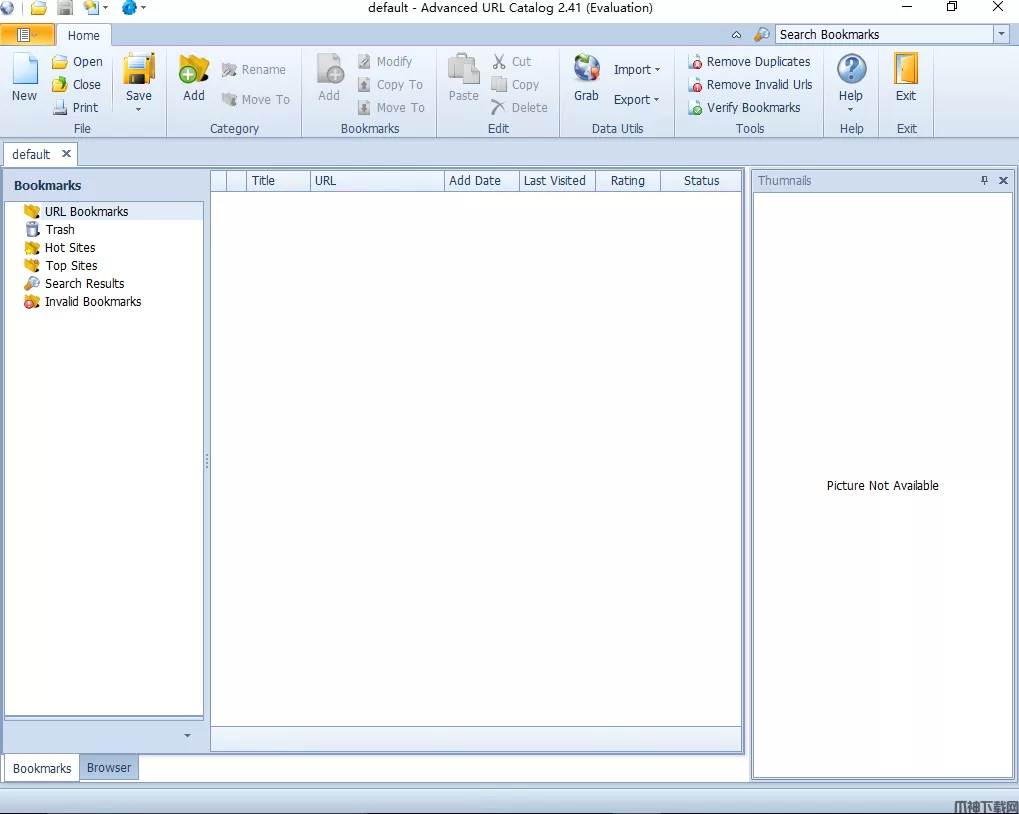Open the Search Bookmarks dropdown arrow
This screenshot has height=814, width=1019.
(x=1001, y=34)
